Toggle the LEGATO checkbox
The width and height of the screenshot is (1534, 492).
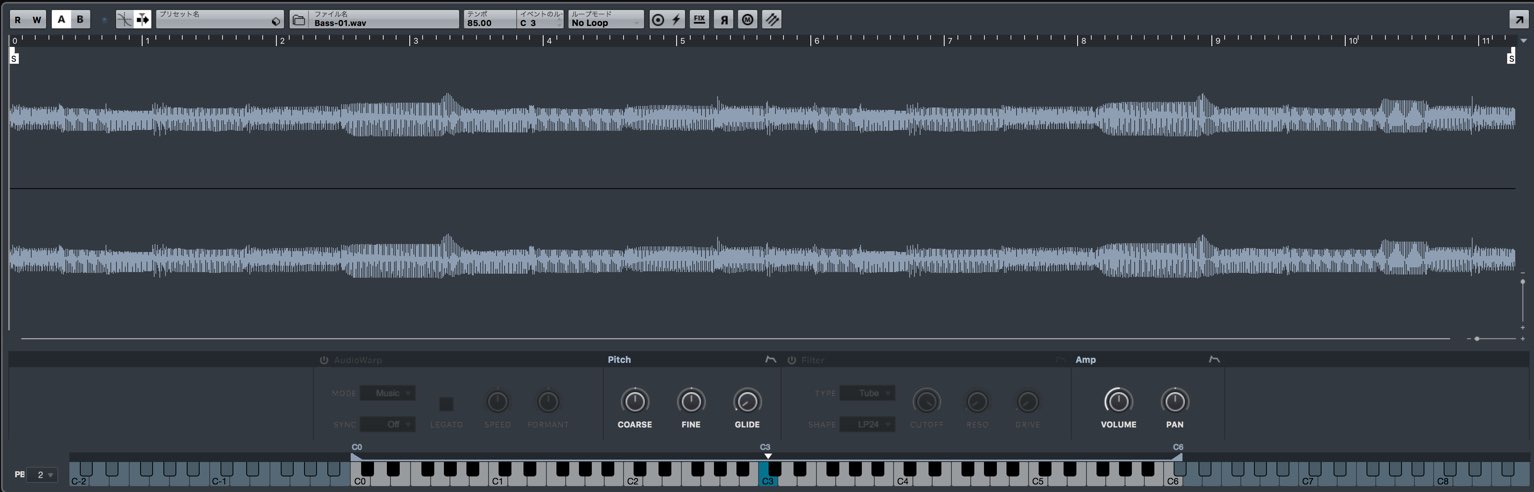tap(446, 404)
